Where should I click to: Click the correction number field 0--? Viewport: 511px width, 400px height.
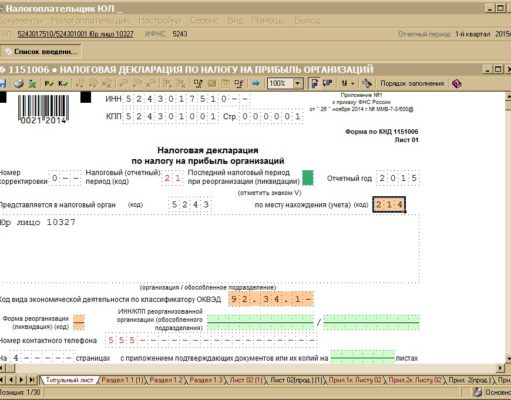click(x=65, y=178)
